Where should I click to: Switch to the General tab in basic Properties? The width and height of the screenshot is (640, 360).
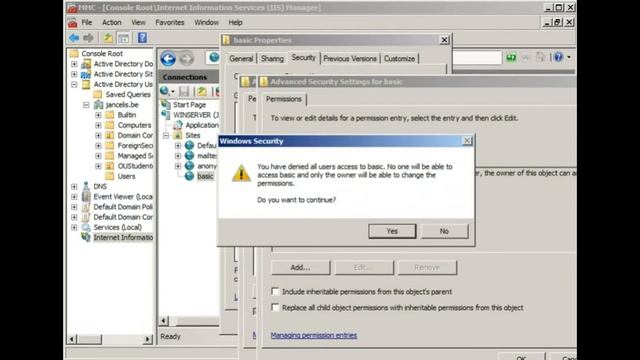pos(241,58)
